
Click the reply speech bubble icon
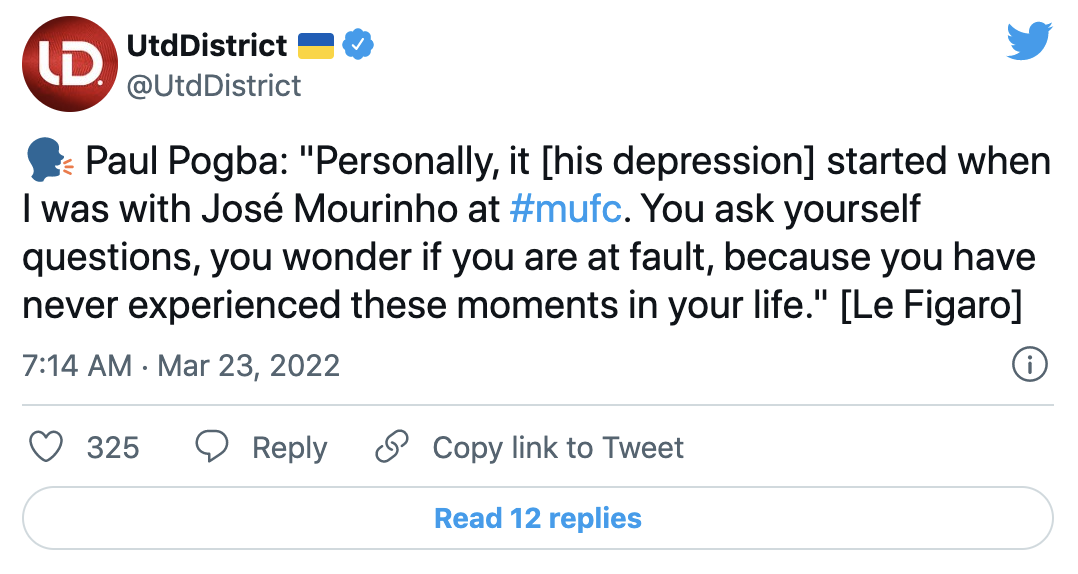tap(211, 447)
